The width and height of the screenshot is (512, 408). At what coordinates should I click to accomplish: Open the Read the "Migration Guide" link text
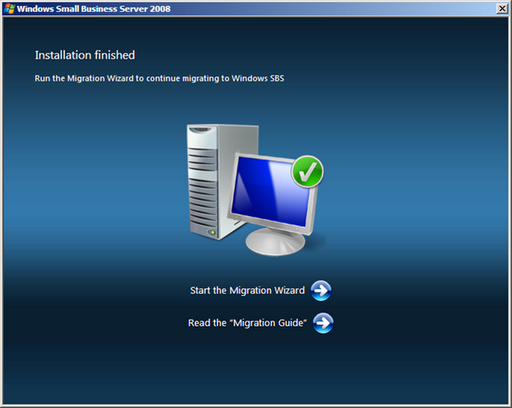[247, 323]
